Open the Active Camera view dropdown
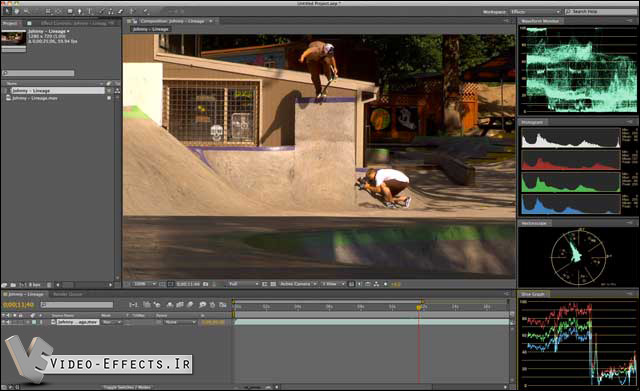640x391 pixels. coord(298,284)
